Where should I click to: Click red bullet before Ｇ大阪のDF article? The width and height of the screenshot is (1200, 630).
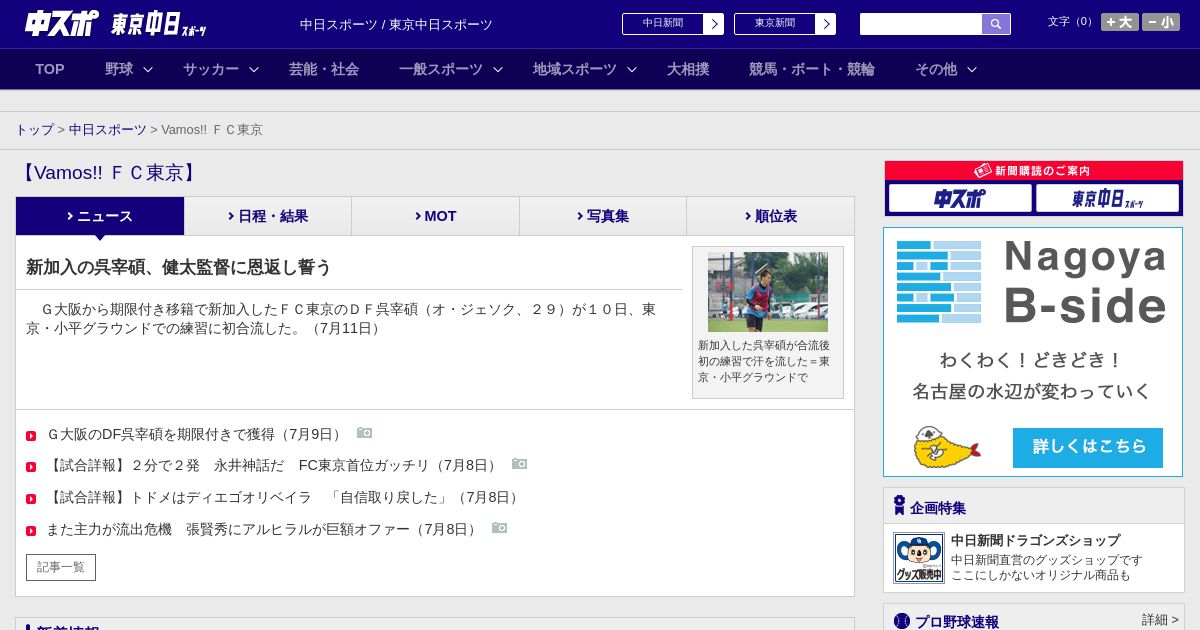(31, 435)
